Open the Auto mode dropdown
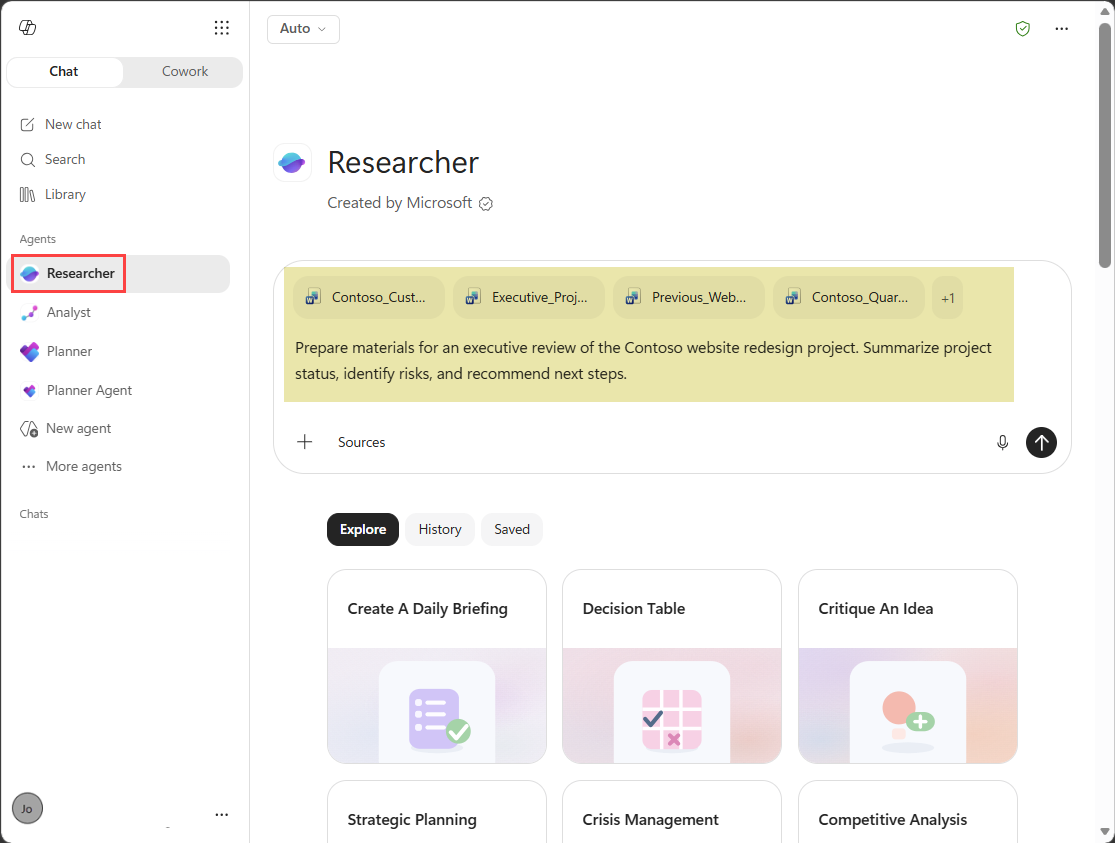 (x=303, y=28)
